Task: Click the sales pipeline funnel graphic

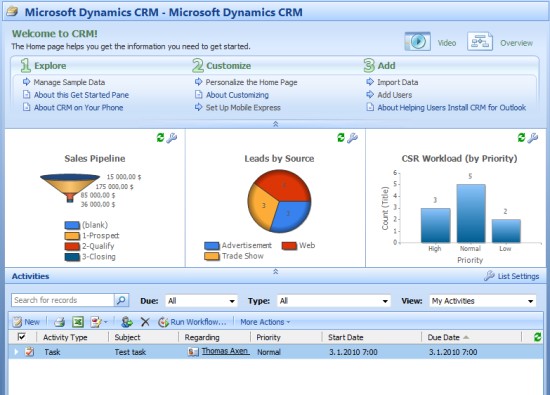Action: click(x=70, y=188)
